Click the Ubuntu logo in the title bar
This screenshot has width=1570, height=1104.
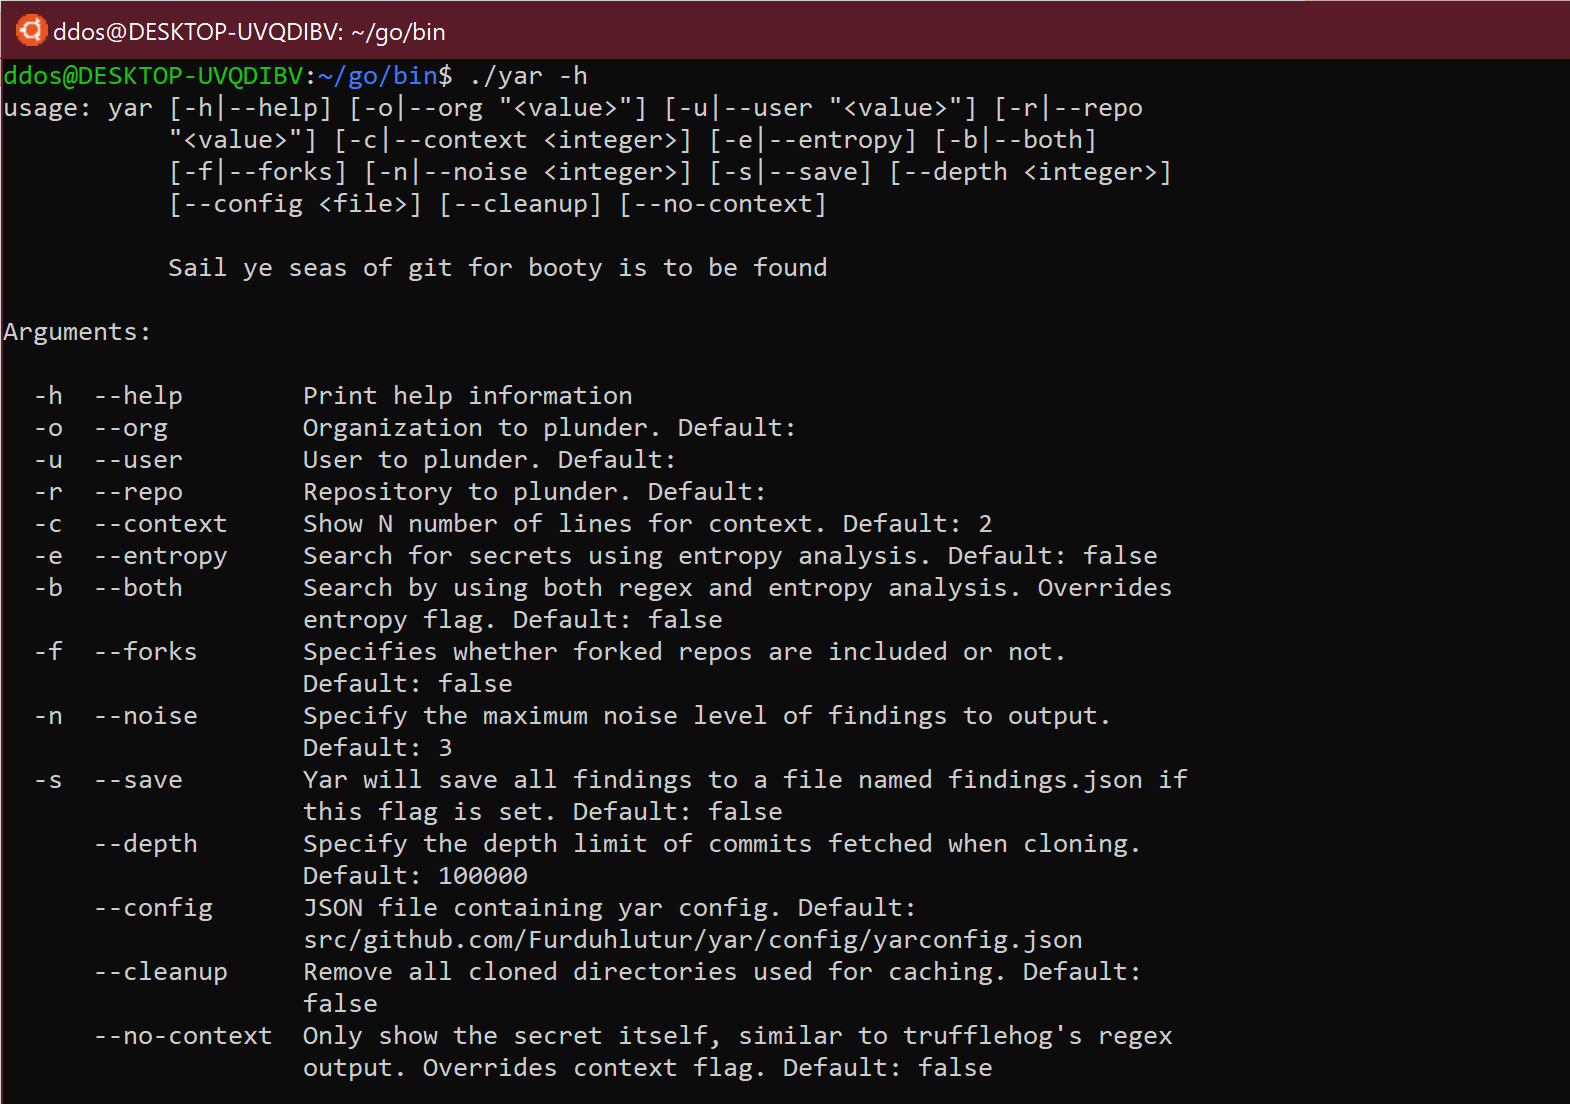coord(31,30)
